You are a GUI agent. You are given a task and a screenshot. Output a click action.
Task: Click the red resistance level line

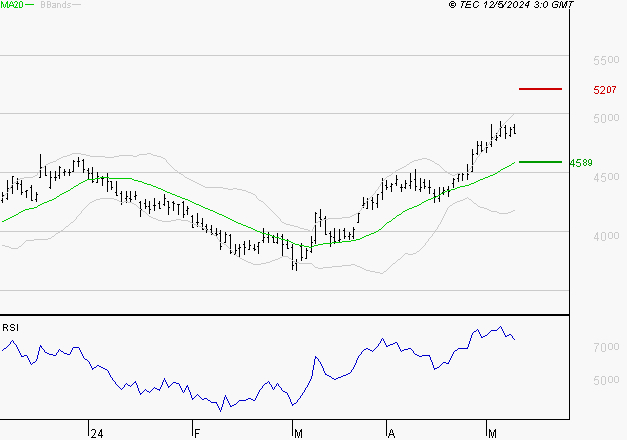tap(540, 89)
